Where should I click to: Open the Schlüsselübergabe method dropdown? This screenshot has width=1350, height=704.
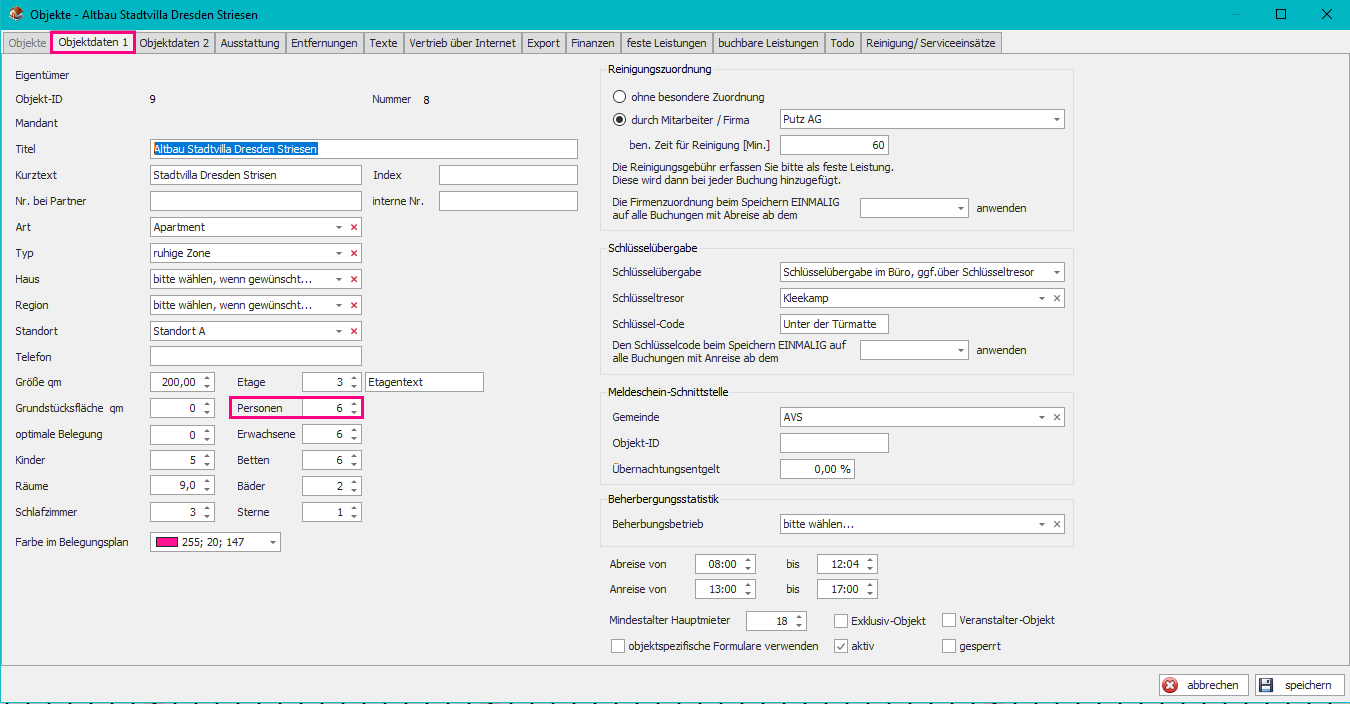pyautogui.click(x=1057, y=272)
